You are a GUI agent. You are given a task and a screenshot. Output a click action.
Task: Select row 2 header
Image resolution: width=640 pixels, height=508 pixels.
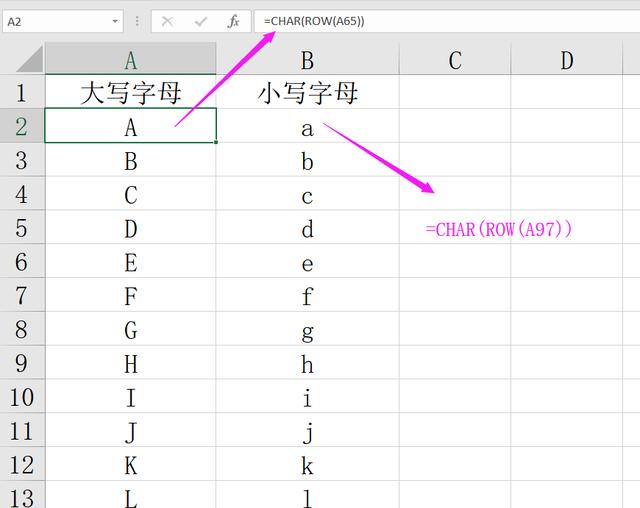22,126
